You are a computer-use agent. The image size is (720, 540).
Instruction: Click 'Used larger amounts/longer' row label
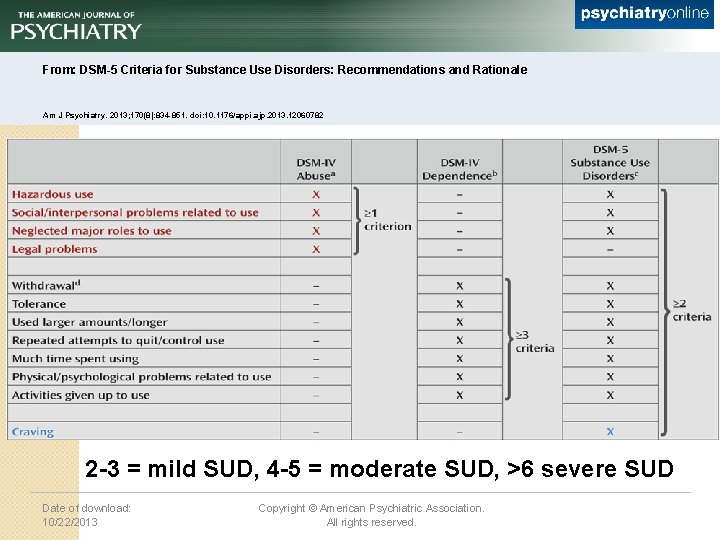(x=90, y=322)
